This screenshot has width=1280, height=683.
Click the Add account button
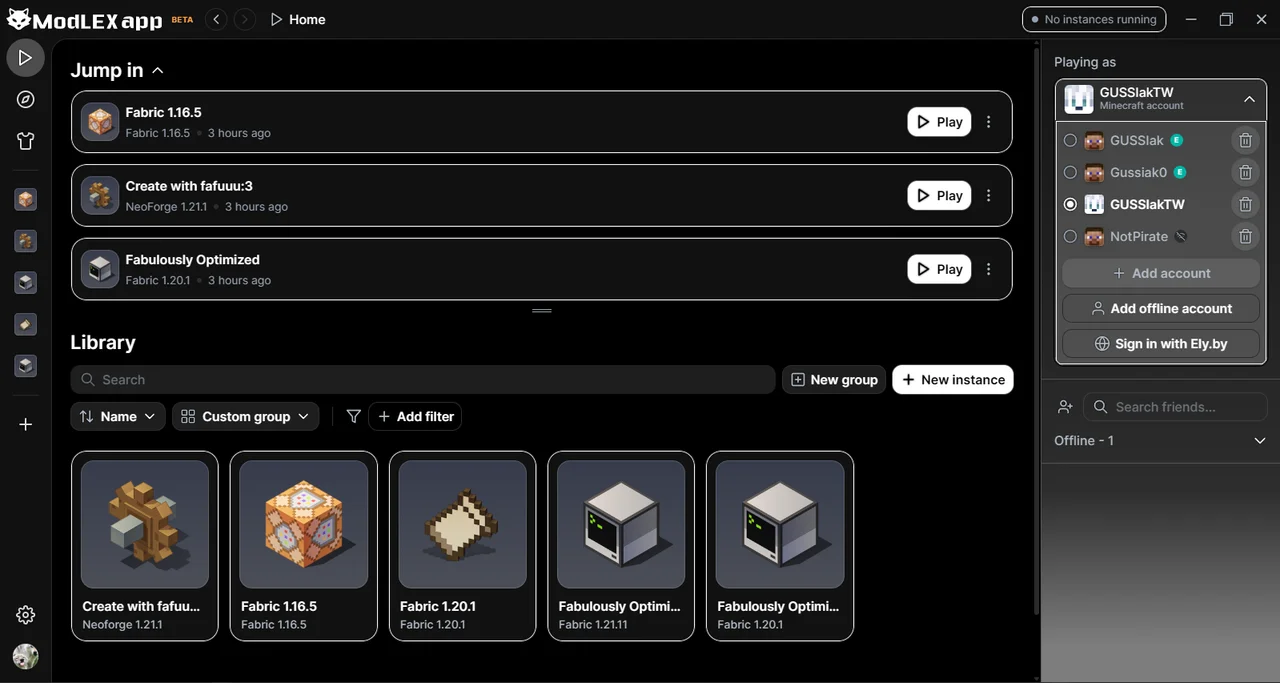1161,273
